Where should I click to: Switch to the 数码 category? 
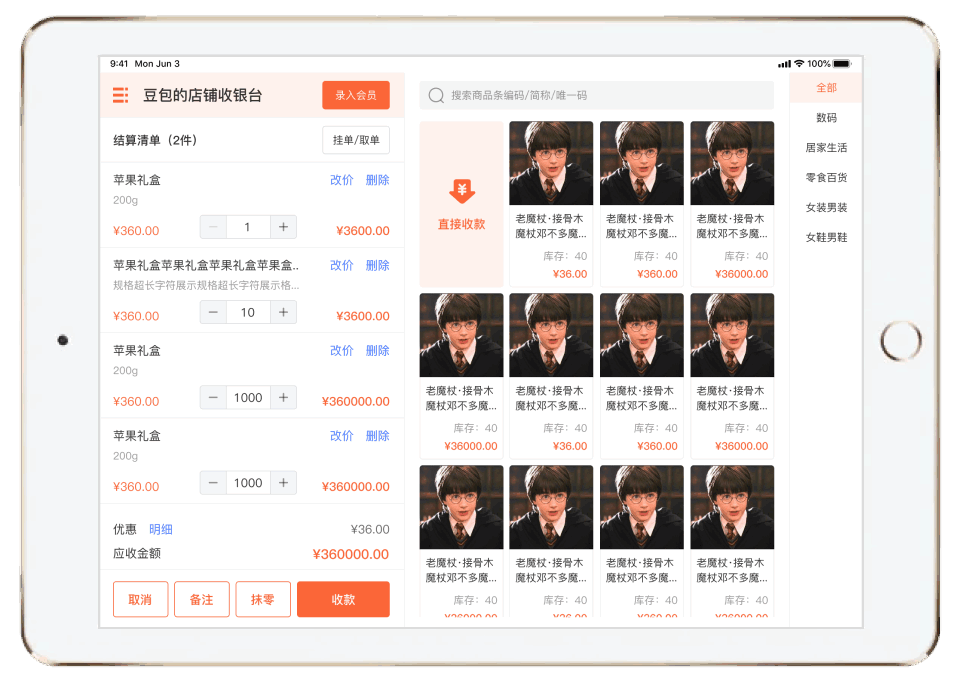click(826, 118)
